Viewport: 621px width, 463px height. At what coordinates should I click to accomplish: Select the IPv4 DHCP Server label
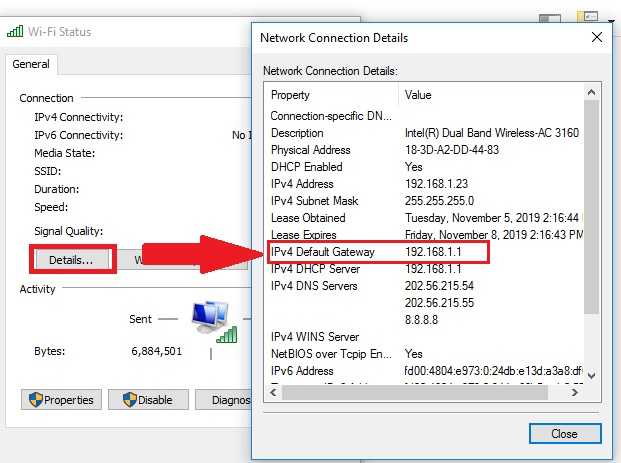pyautogui.click(x=315, y=269)
